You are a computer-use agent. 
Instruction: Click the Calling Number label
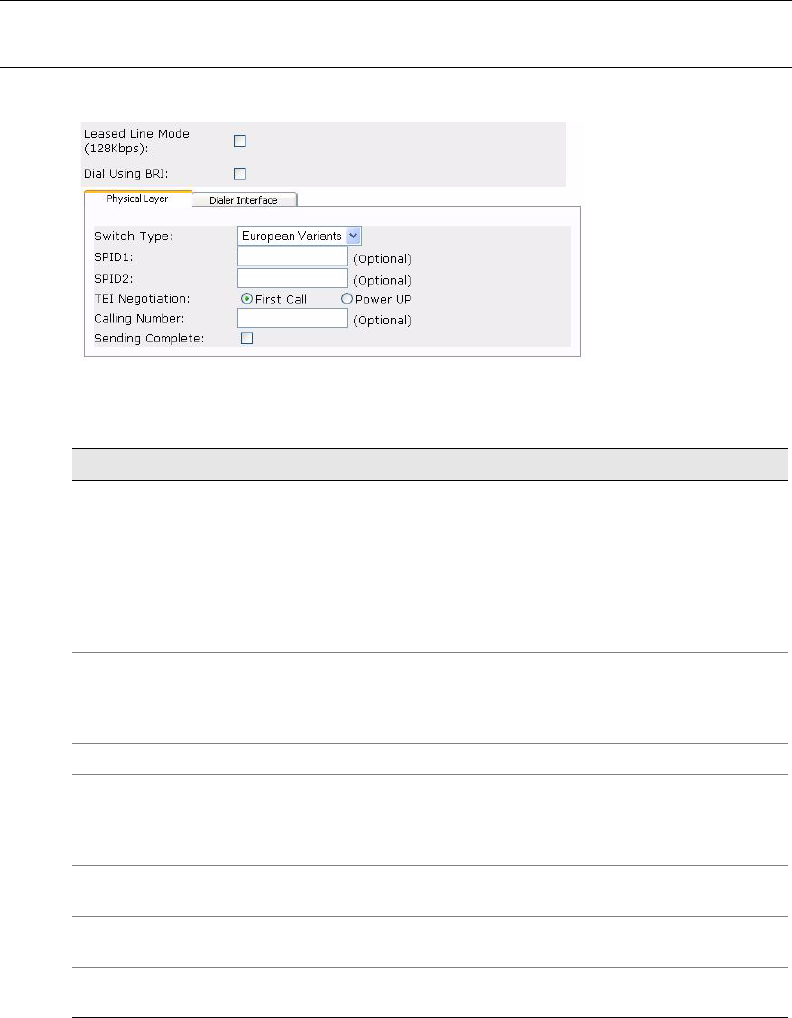click(139, 319)
